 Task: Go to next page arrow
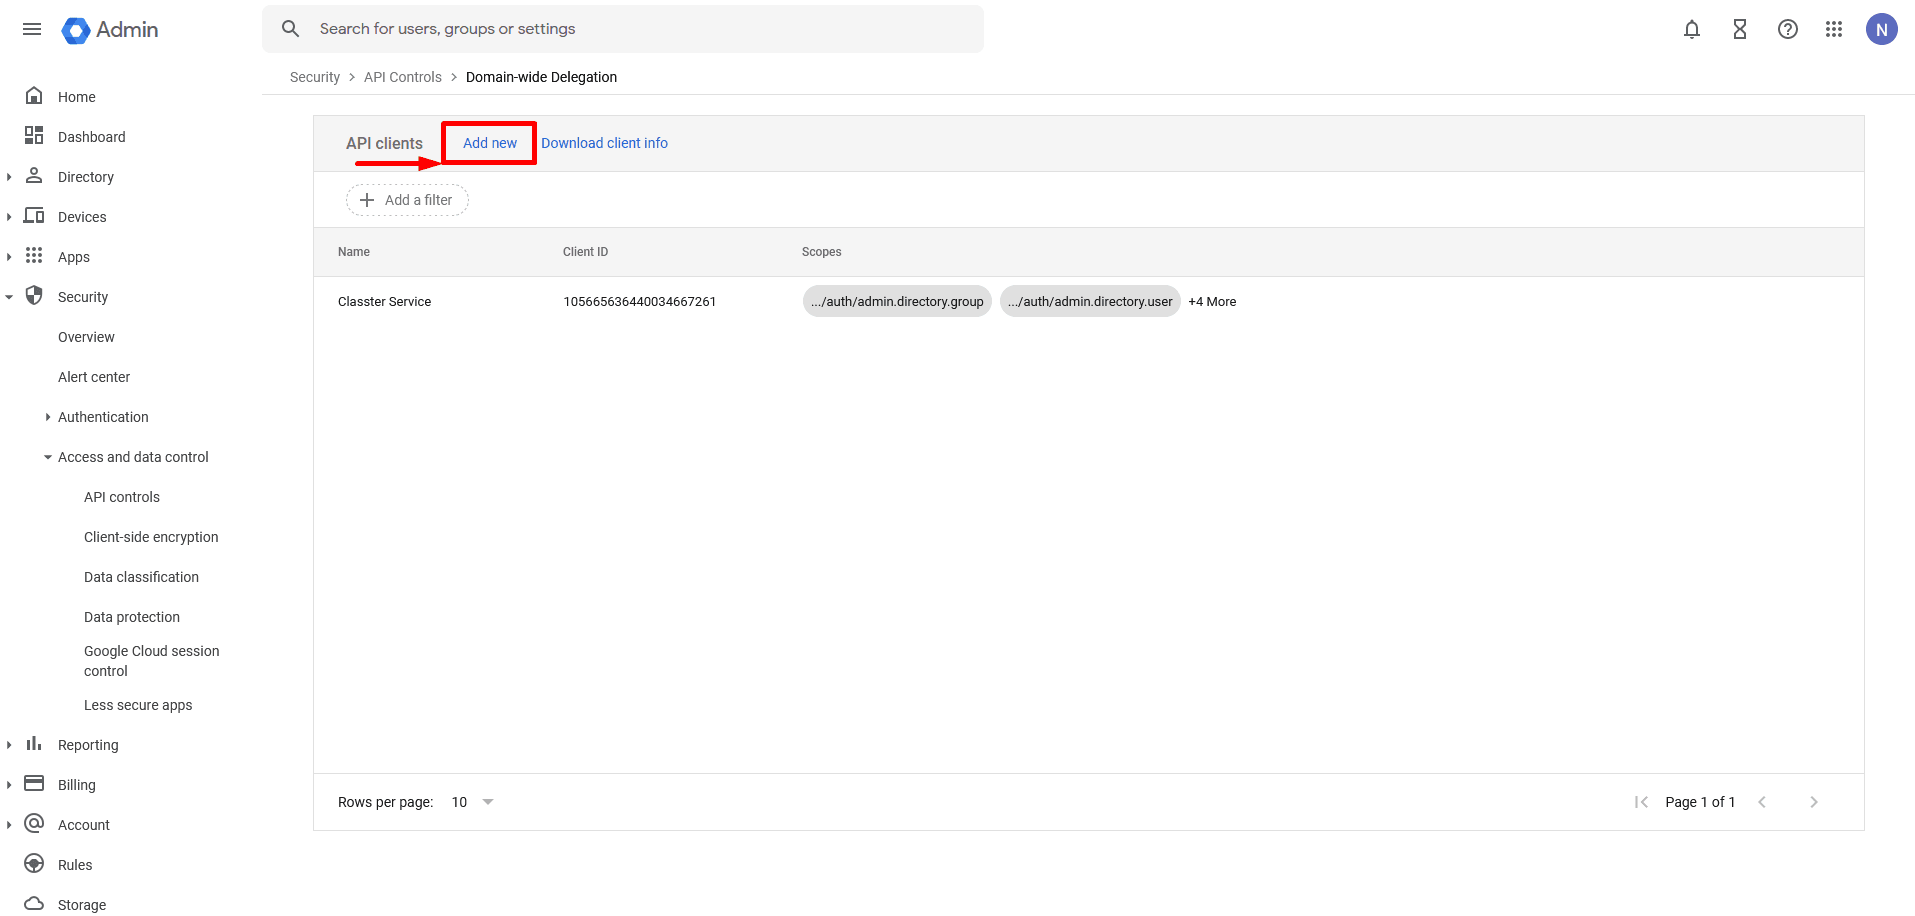click(x=1814, y=802)
